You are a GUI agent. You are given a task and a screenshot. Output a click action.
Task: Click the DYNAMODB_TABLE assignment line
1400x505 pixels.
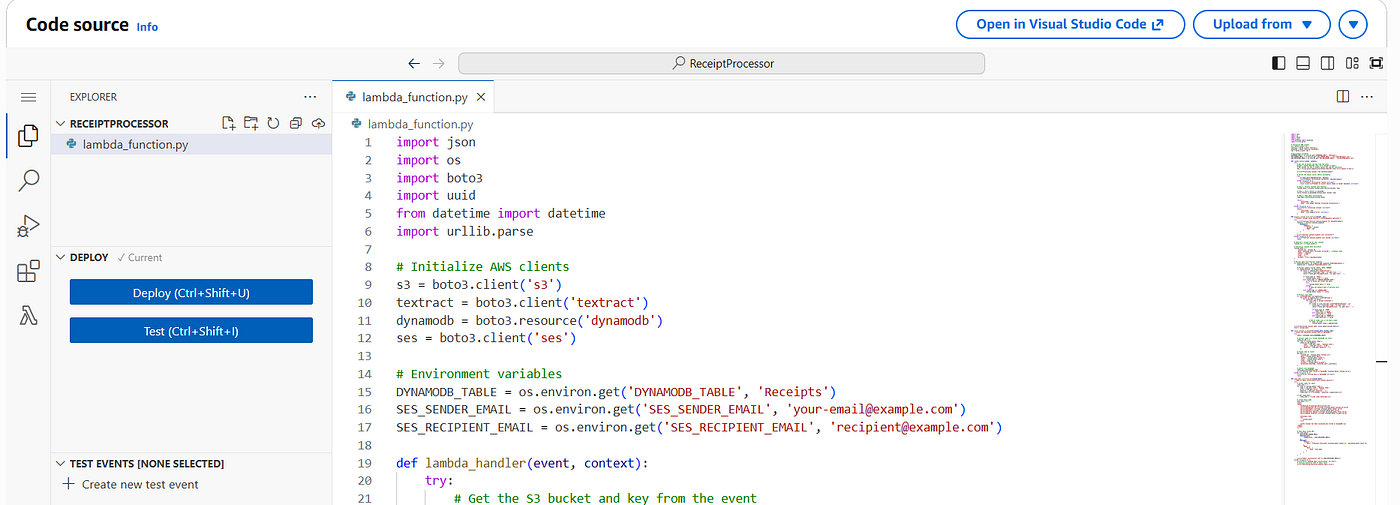point(616,391)
